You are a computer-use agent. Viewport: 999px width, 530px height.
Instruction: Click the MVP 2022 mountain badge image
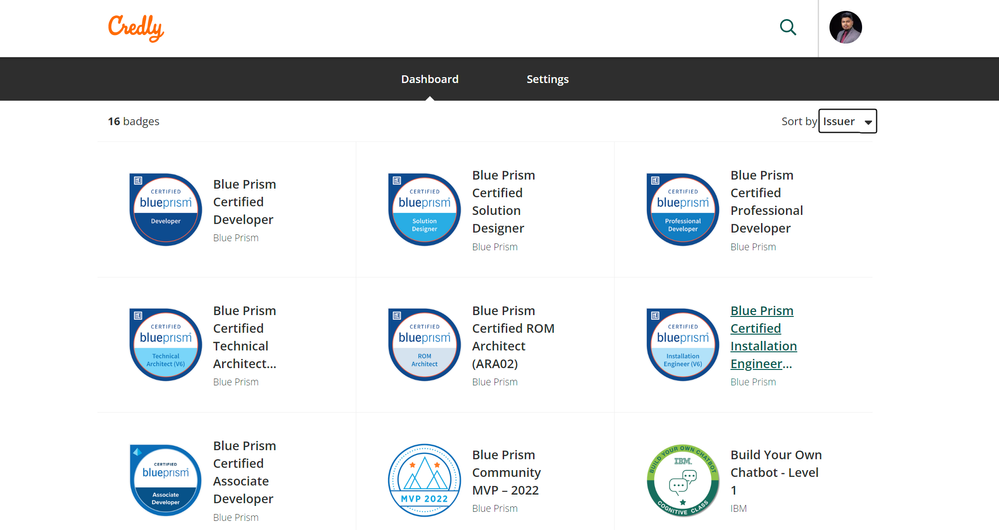[424, 480]
